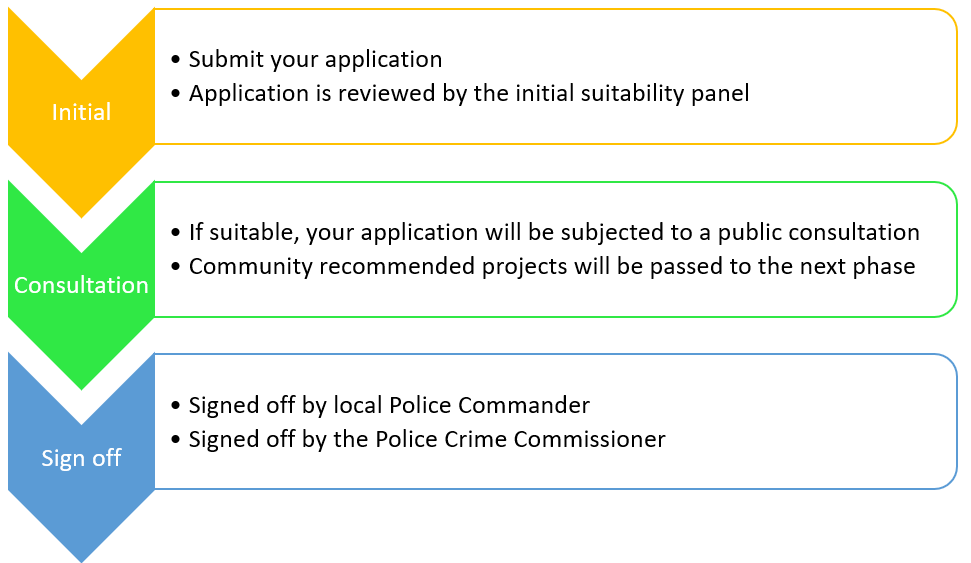Click the bullet before "Application is reviewed"
971x563 pixels.
pyautogui.click(x=176, y=95)
